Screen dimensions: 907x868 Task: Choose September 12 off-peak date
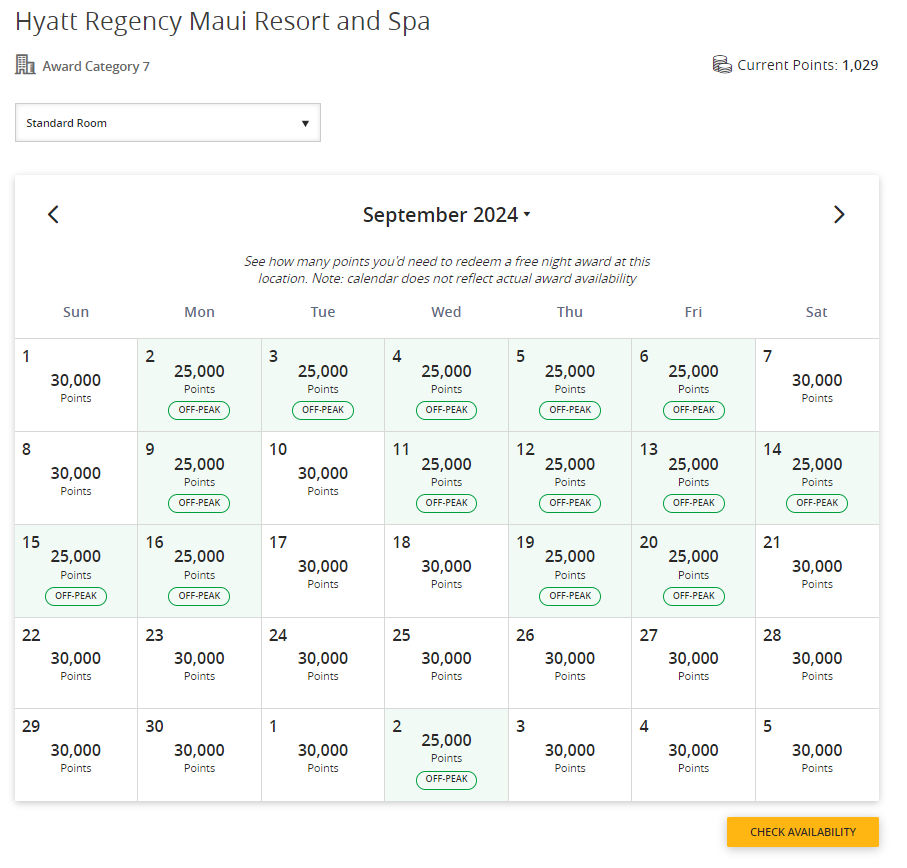click(570, 478)
